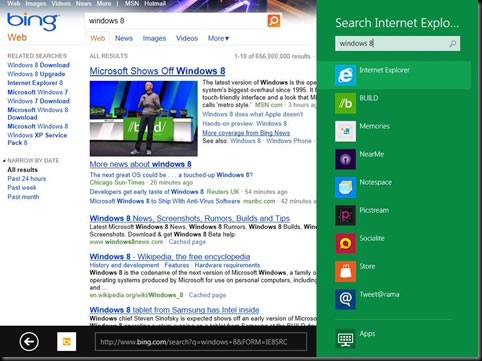Click the Bing logo
Viewport: 482px width, 361px height.
pyautogui.click(x=32, y=21)
